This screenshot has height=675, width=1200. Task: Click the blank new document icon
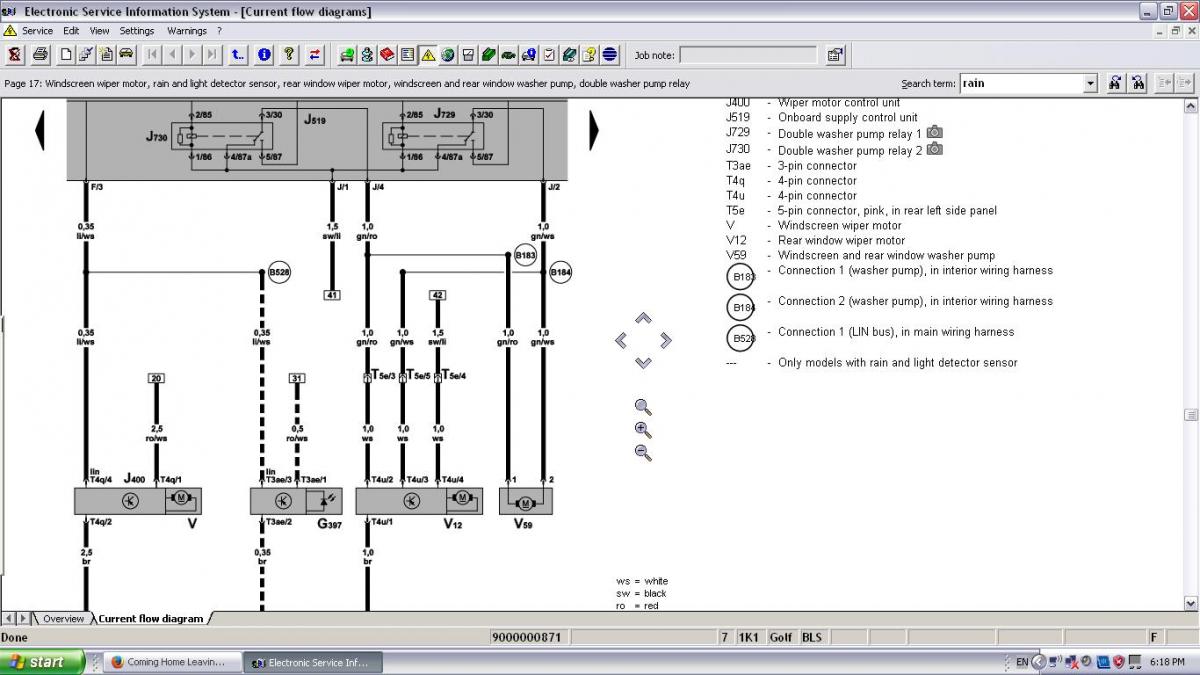coord(66,54)
